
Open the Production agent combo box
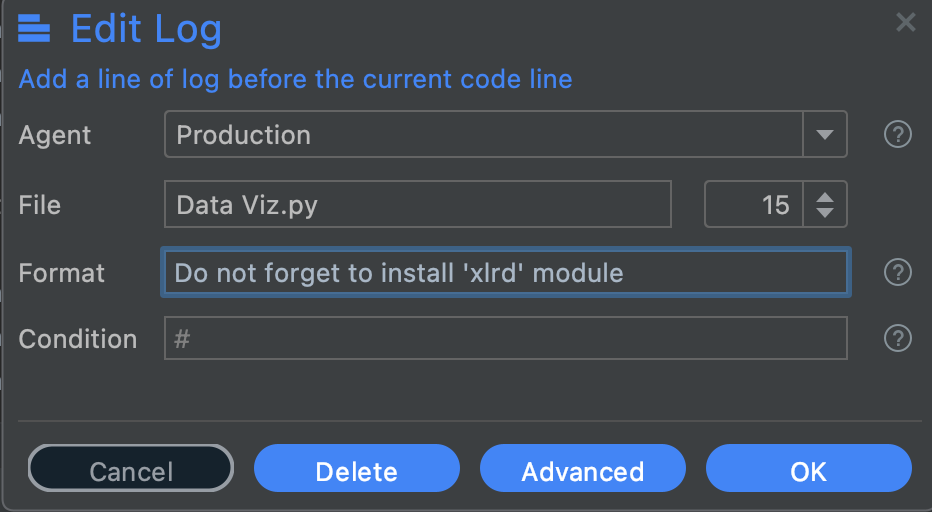pos(506,134)
